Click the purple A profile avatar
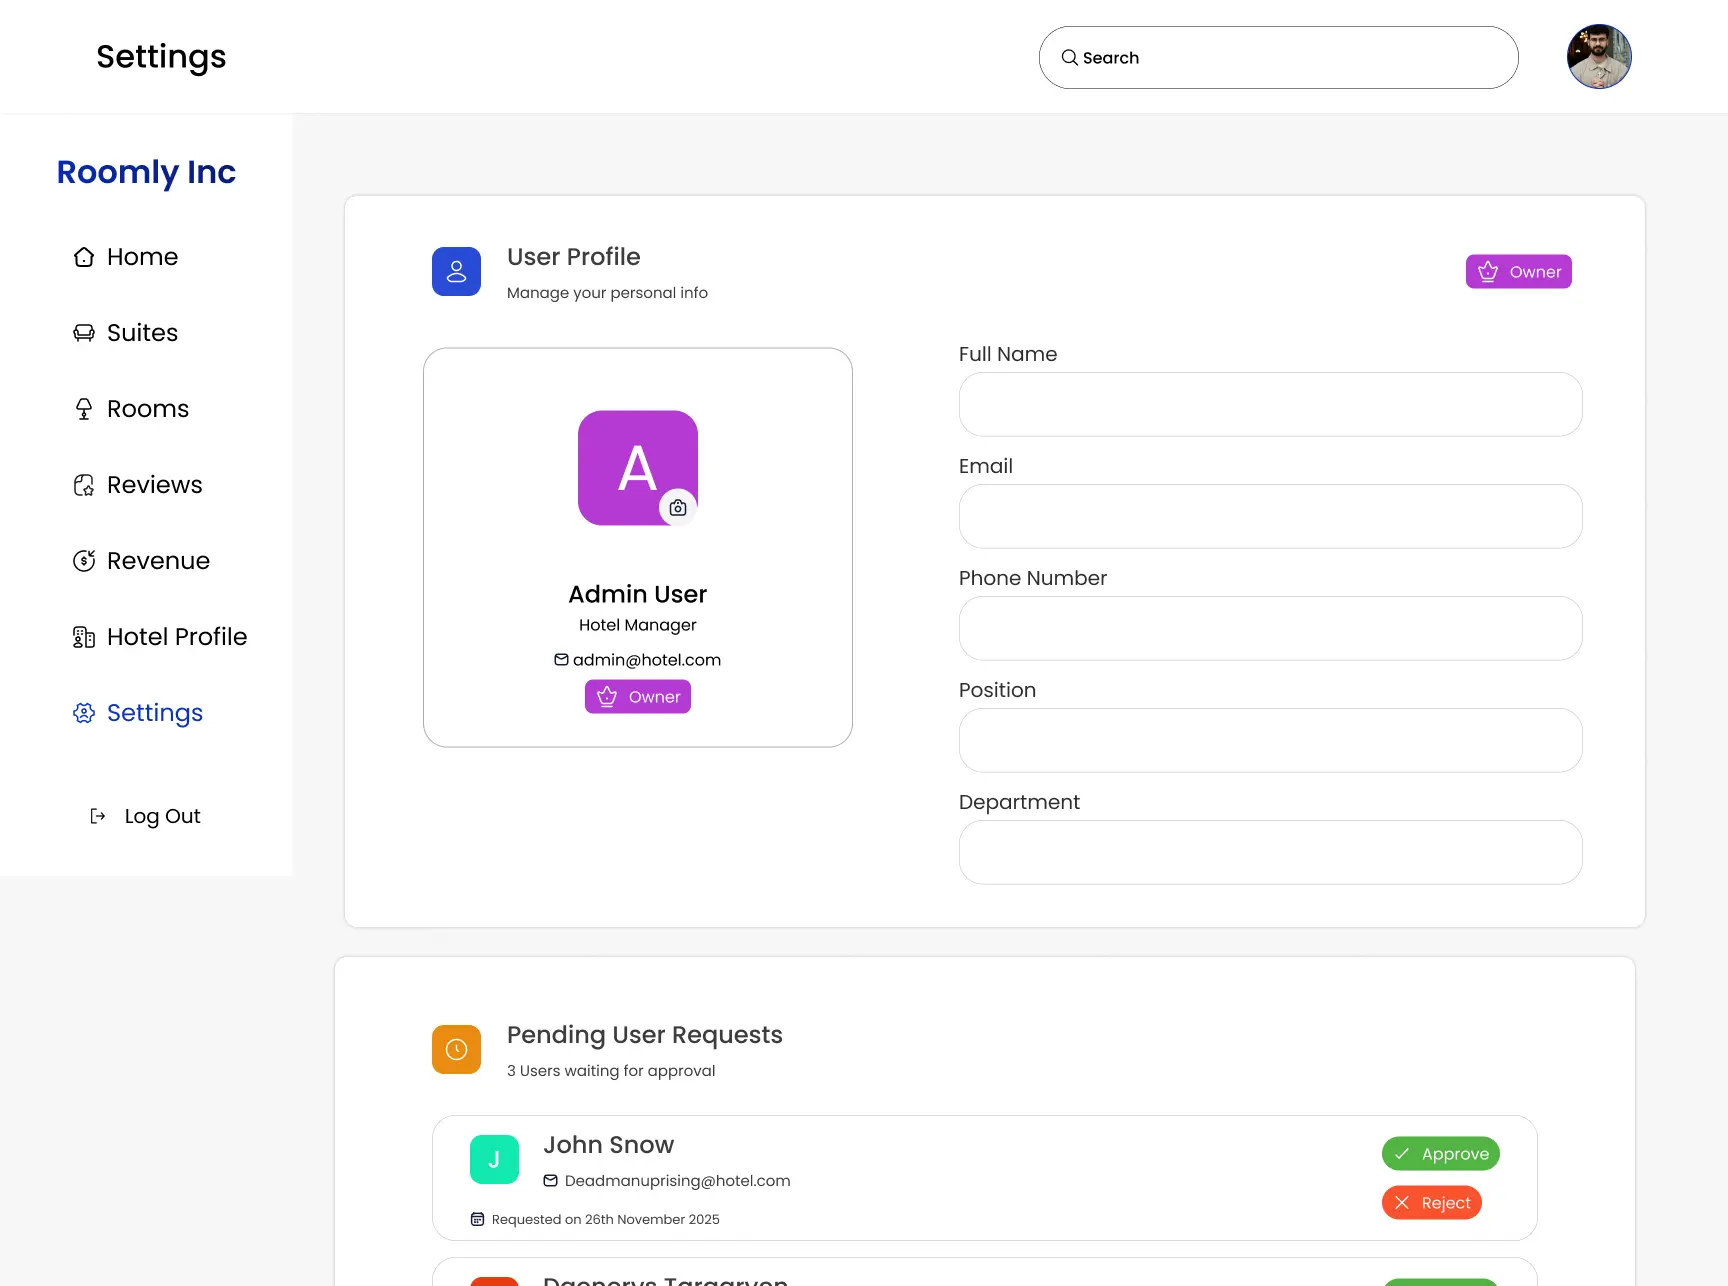This screenshot has width=1728, height=1286. point(638,468)
